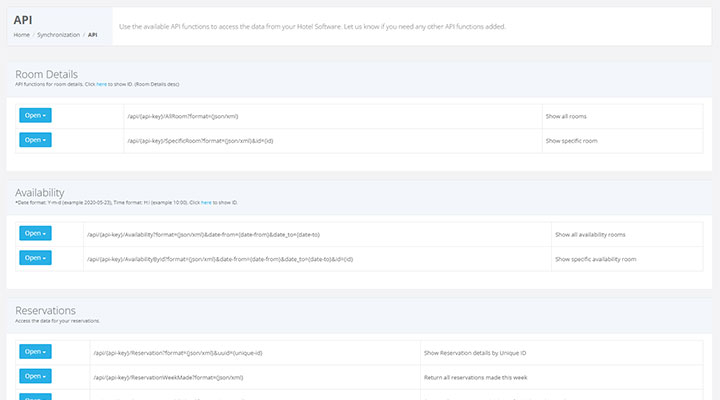Click 'Show specific availability room' description
Viewport: 720px width, 400px height.
pos(596,259)
